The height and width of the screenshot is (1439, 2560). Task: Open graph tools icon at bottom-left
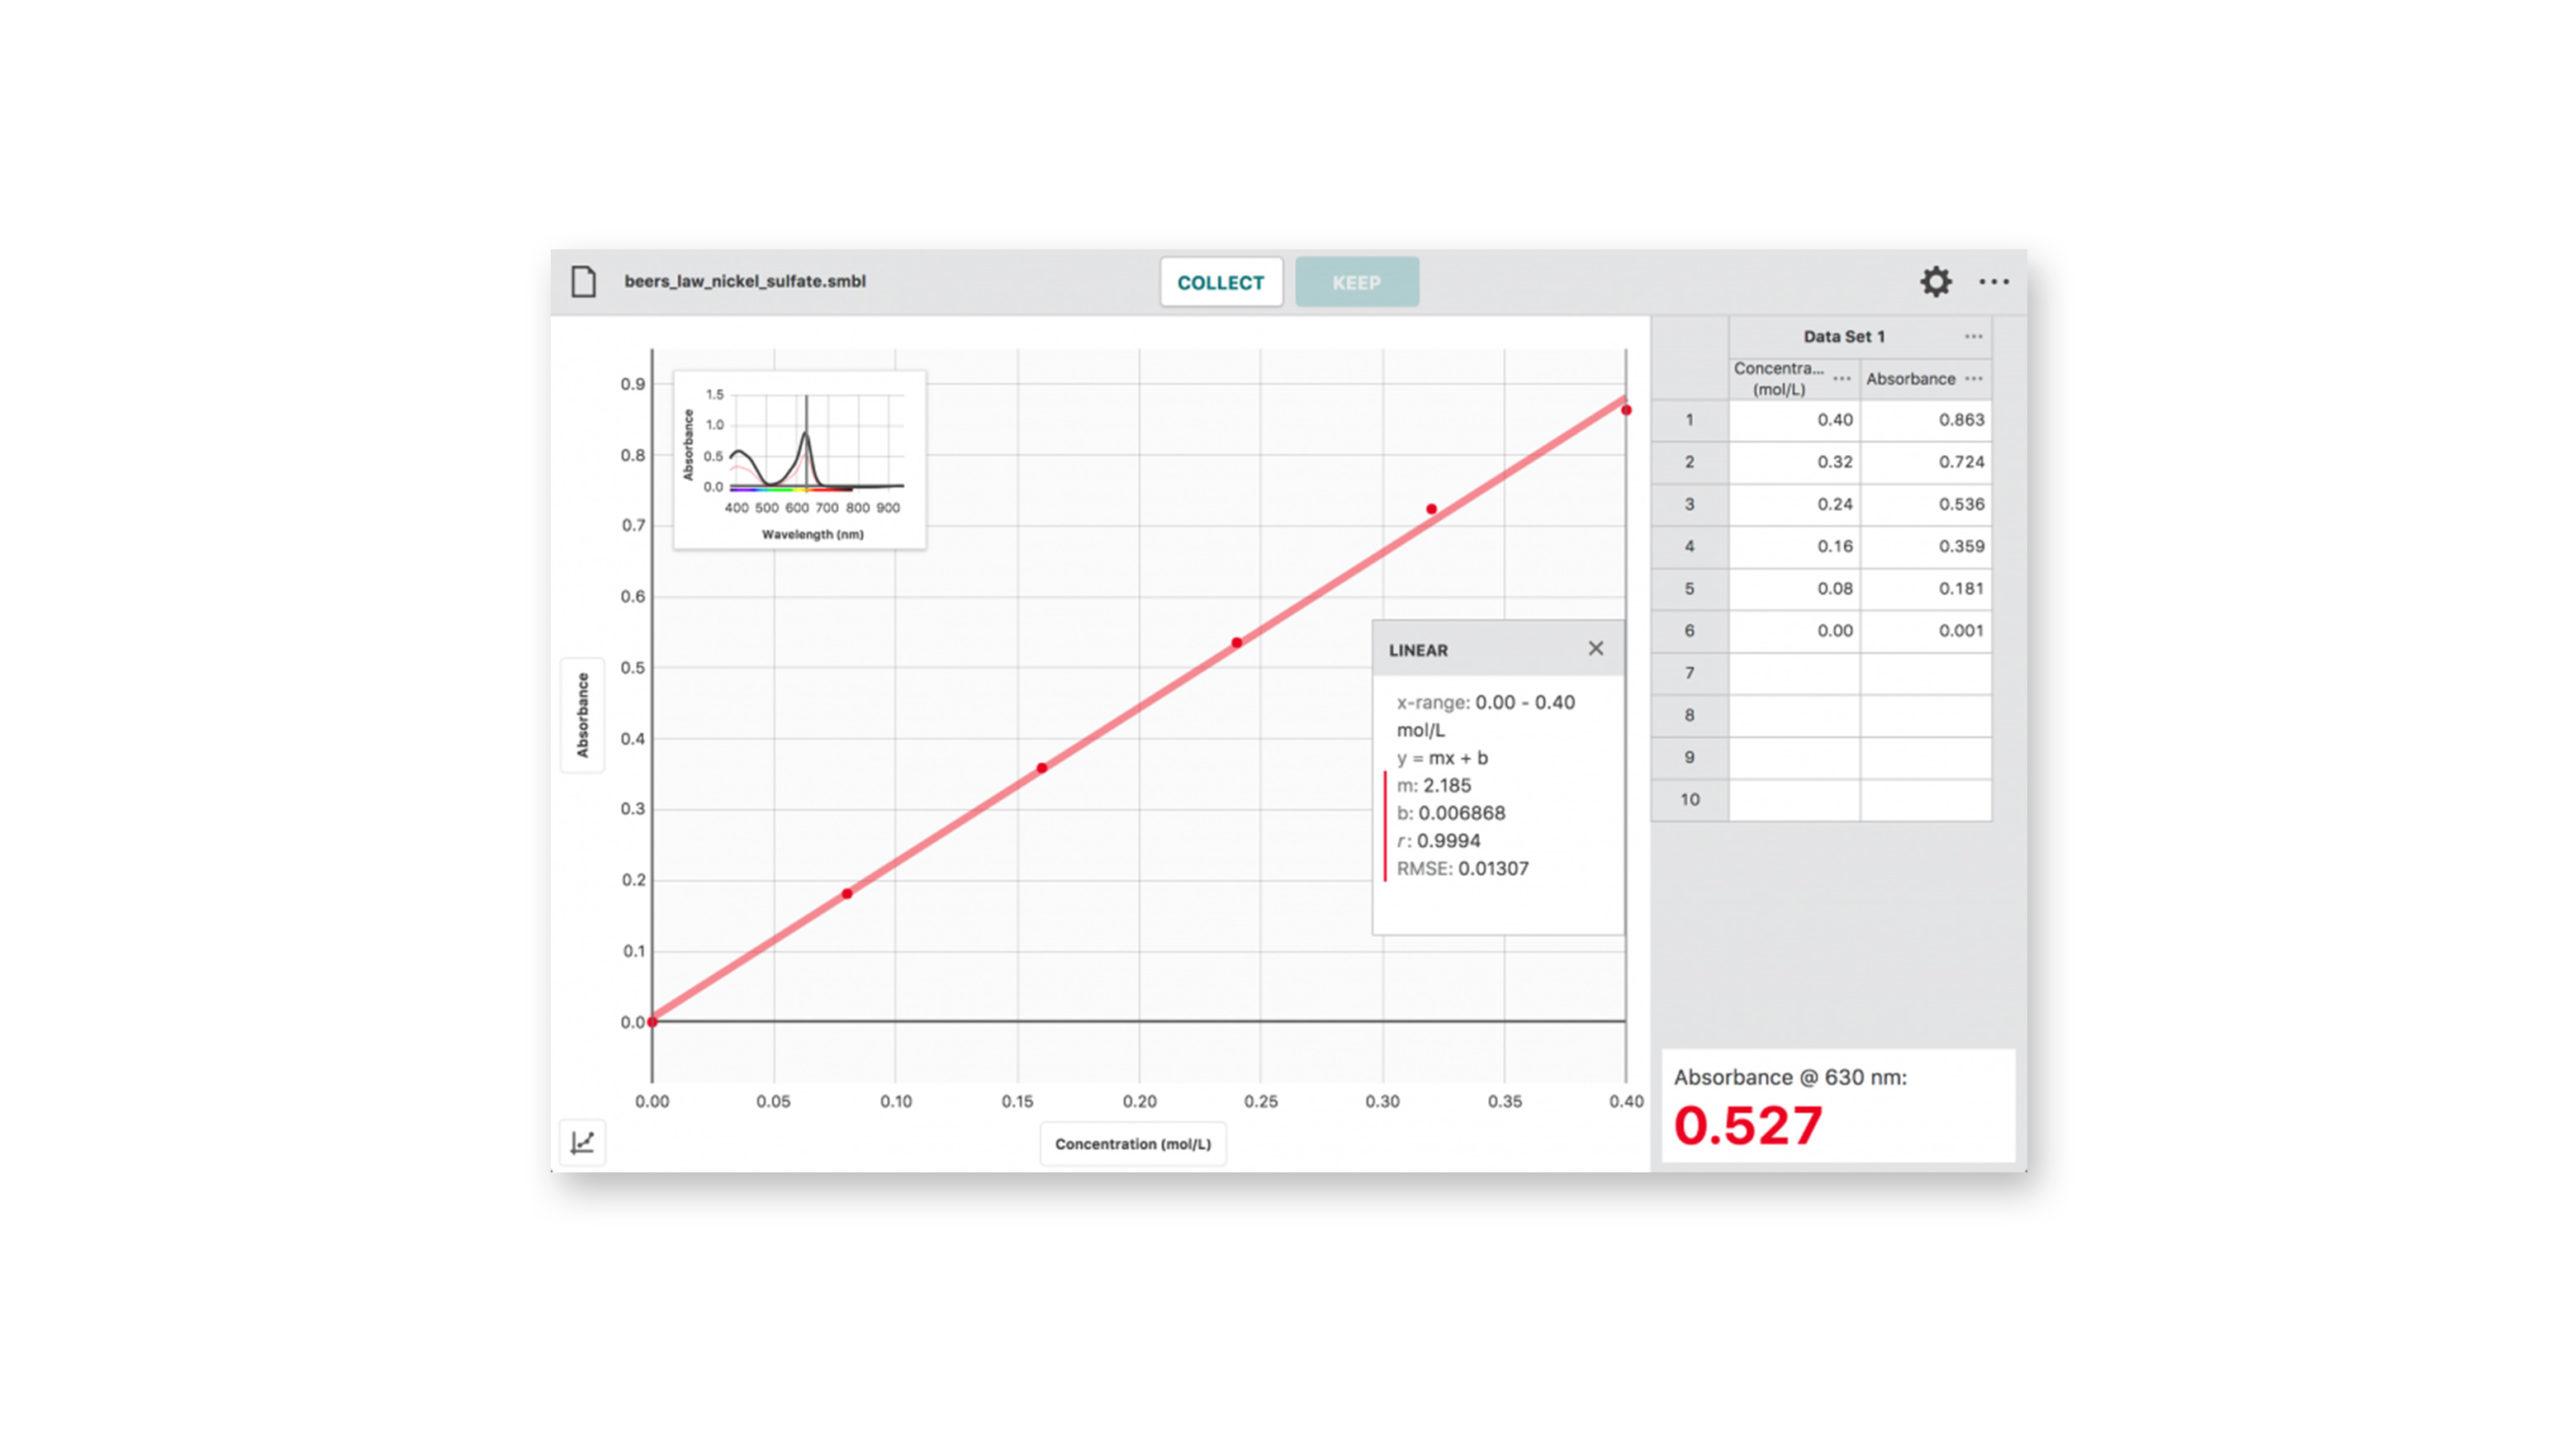582,1142
